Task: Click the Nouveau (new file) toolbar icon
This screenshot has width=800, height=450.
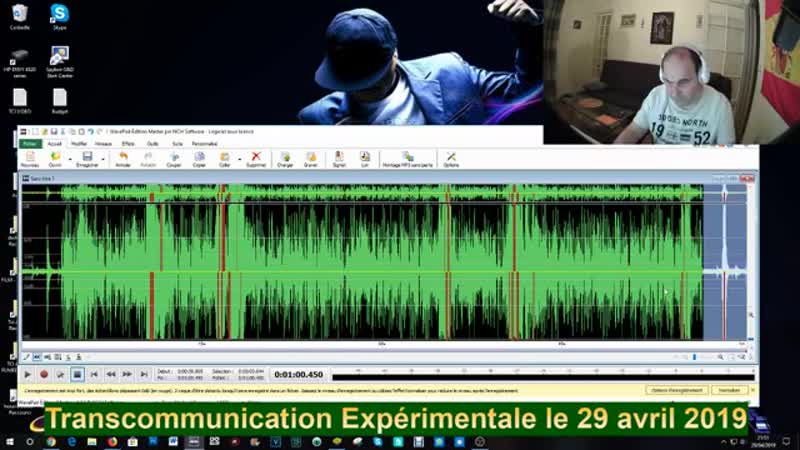Action: tap(29, 158)
